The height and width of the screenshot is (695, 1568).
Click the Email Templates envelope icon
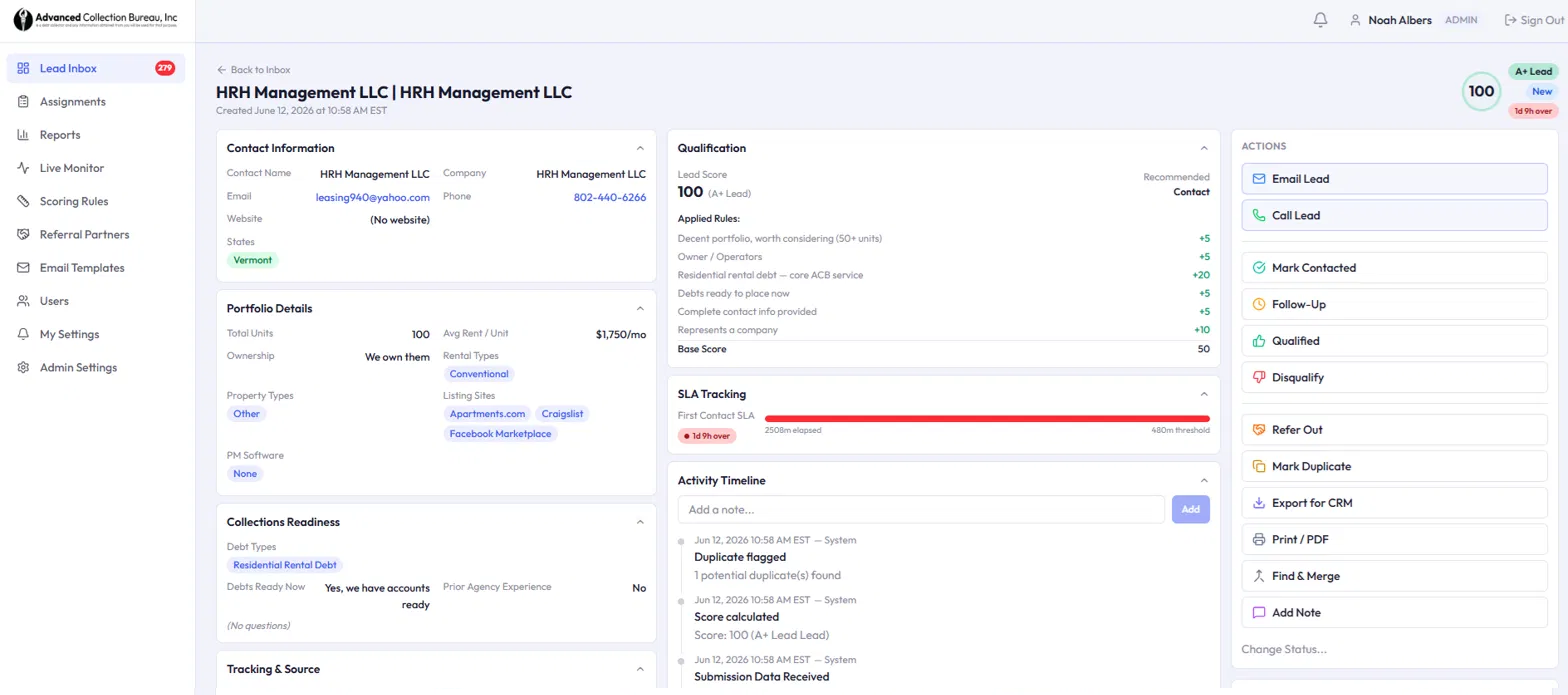pyautogui.click(x=23, y=268)
